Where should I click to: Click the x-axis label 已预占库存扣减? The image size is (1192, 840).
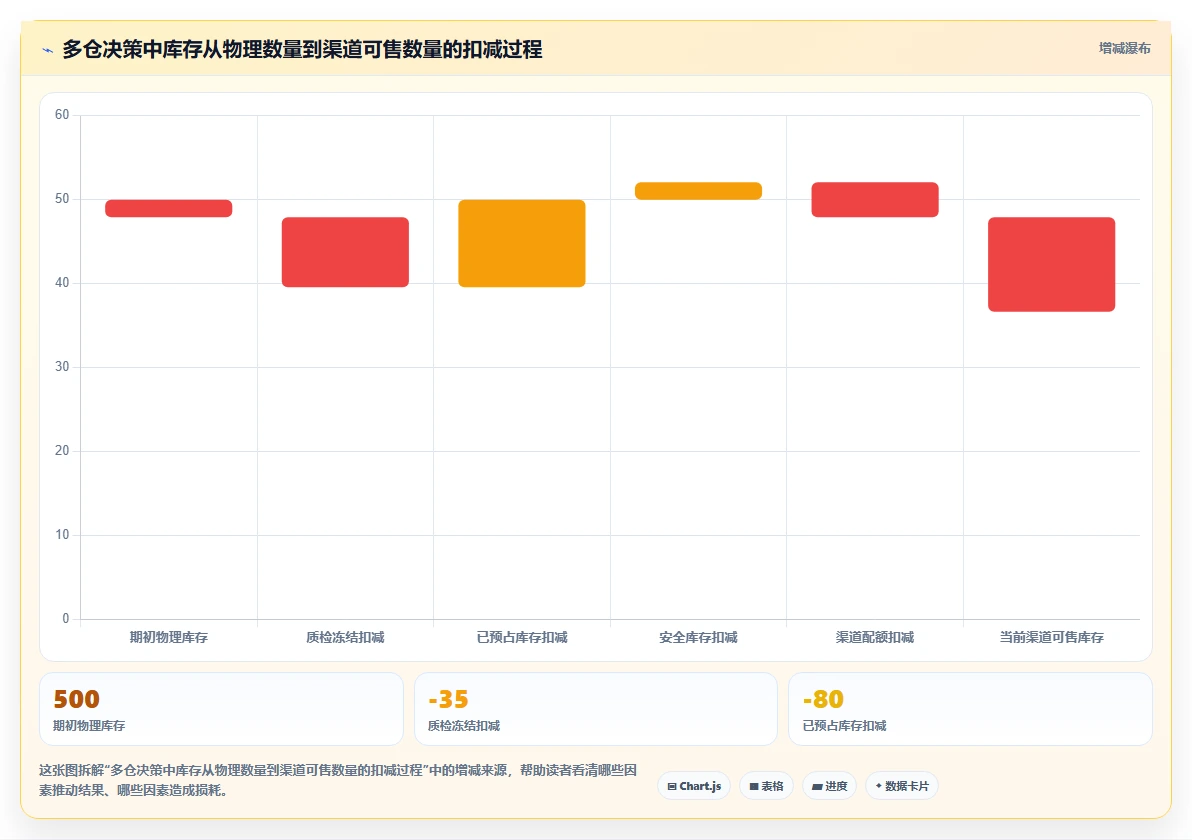[522, 637]
